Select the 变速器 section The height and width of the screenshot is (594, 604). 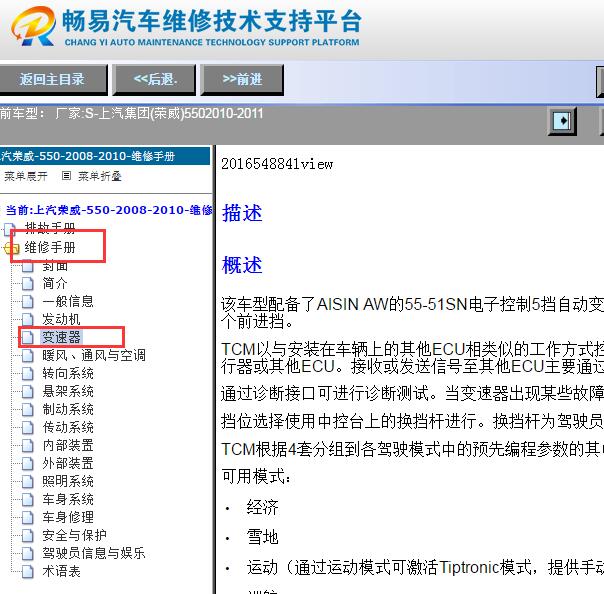coord(61,337)
